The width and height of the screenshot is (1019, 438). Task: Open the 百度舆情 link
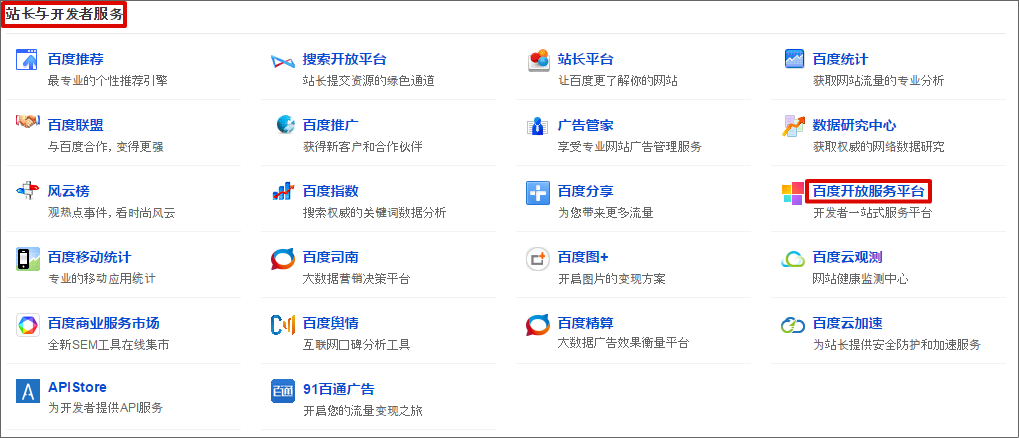coord(331,323)
